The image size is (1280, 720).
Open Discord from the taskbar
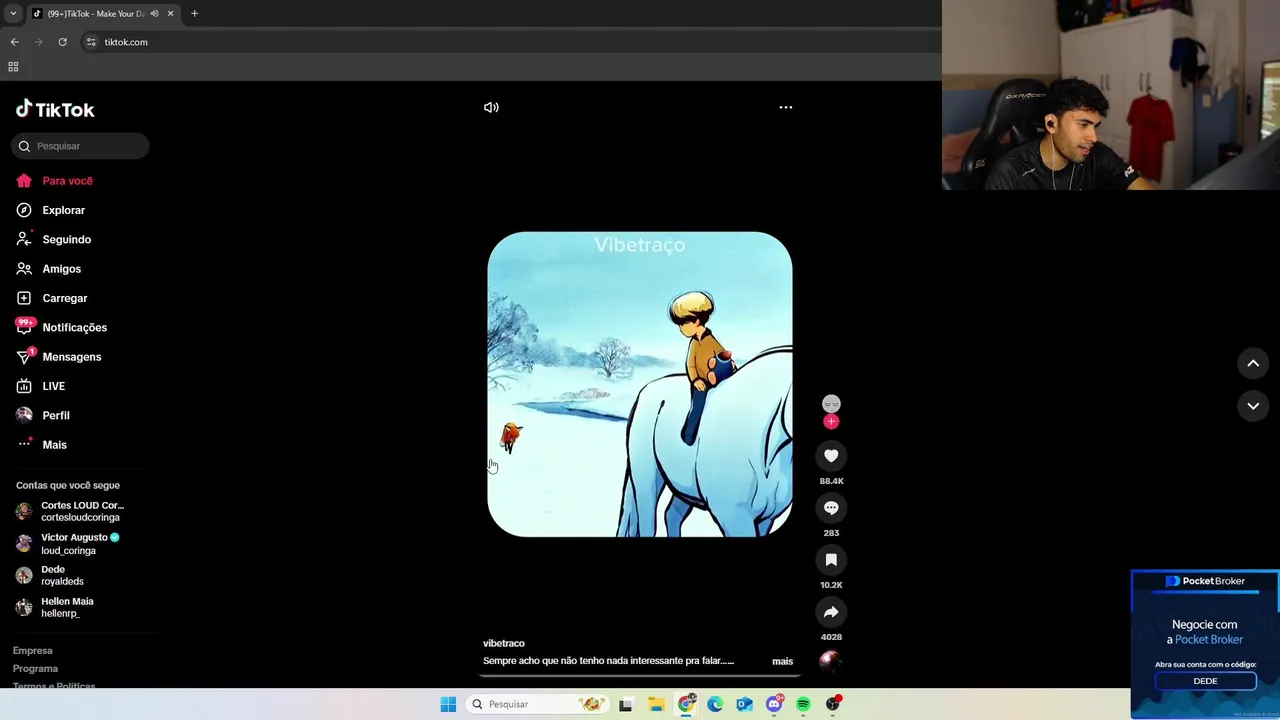[x=774, y=704]
